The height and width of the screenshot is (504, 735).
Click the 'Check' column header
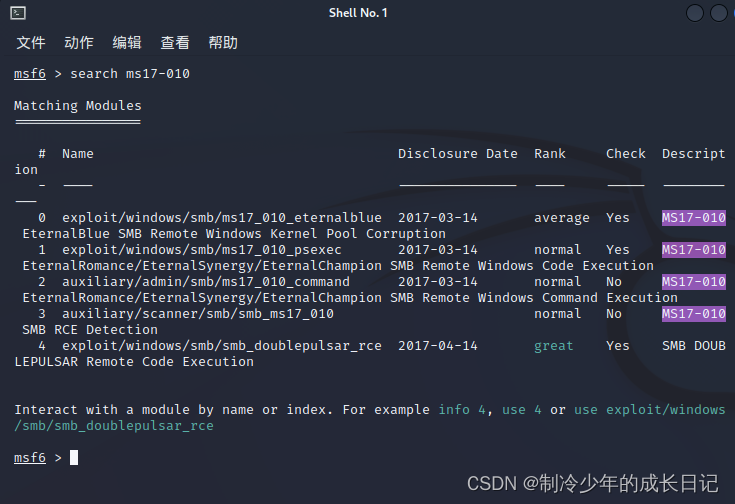(626, 154)
